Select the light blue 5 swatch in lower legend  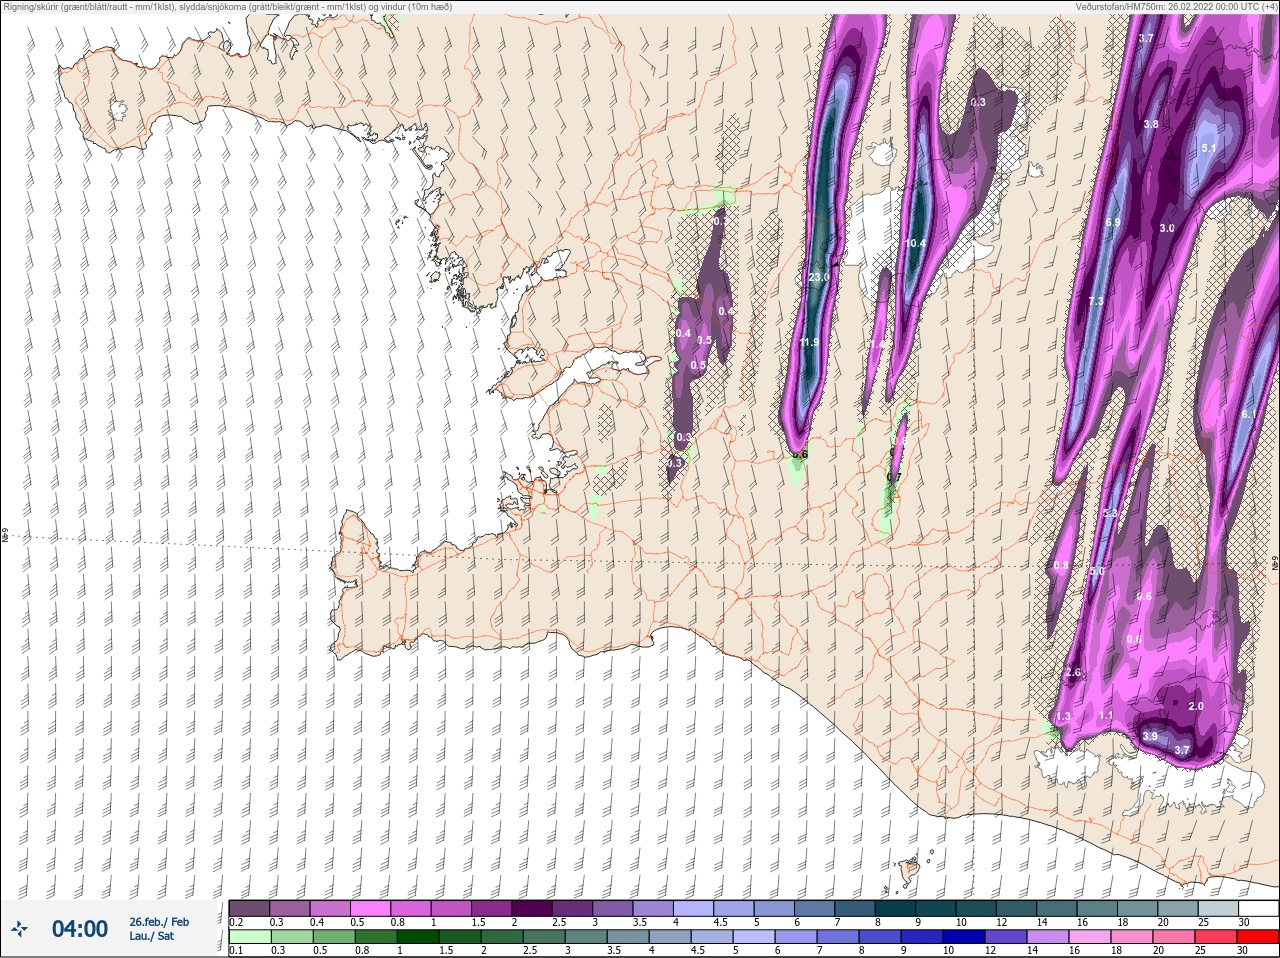click(753, 937)
